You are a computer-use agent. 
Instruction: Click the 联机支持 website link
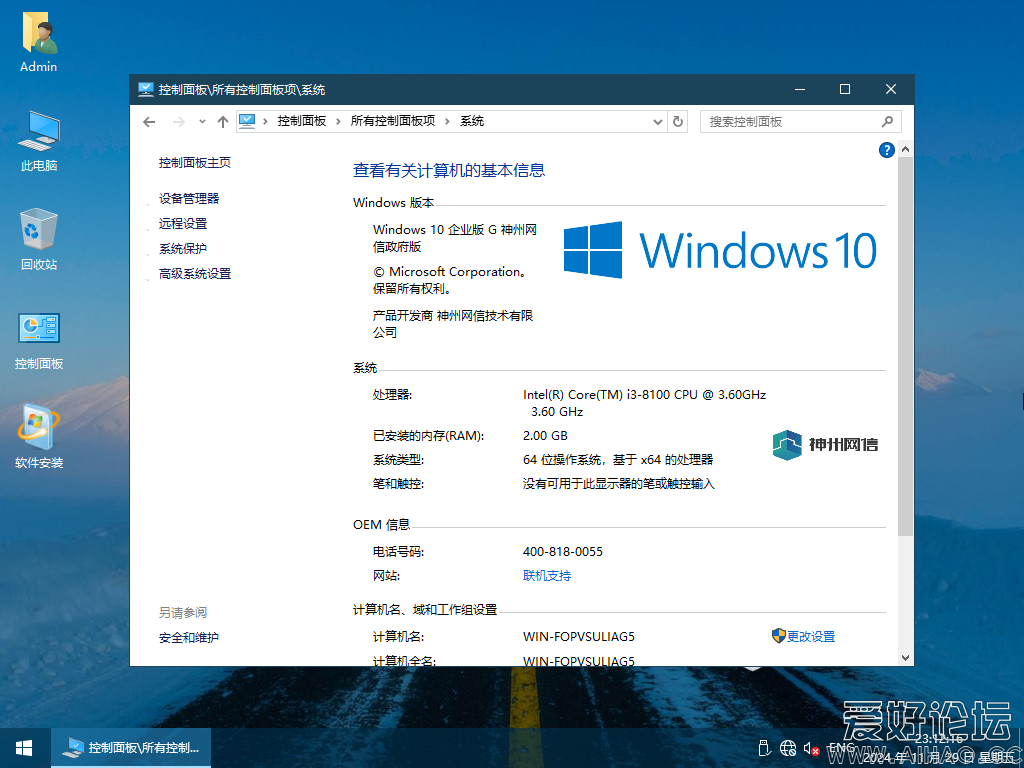(547, 576)
